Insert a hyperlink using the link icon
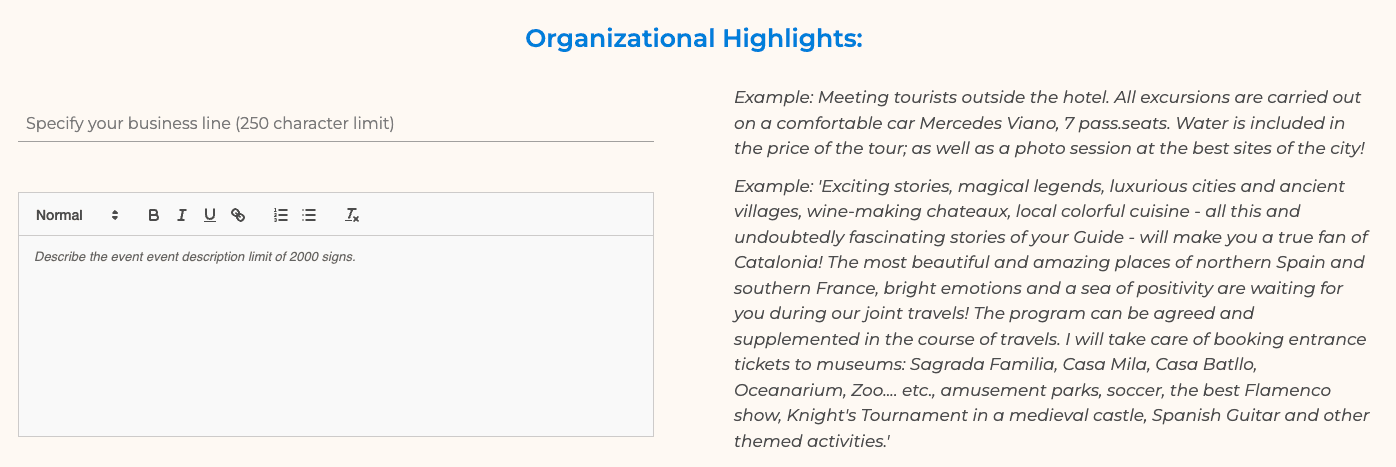This screenshot has height=467, width=1396. 238,215
